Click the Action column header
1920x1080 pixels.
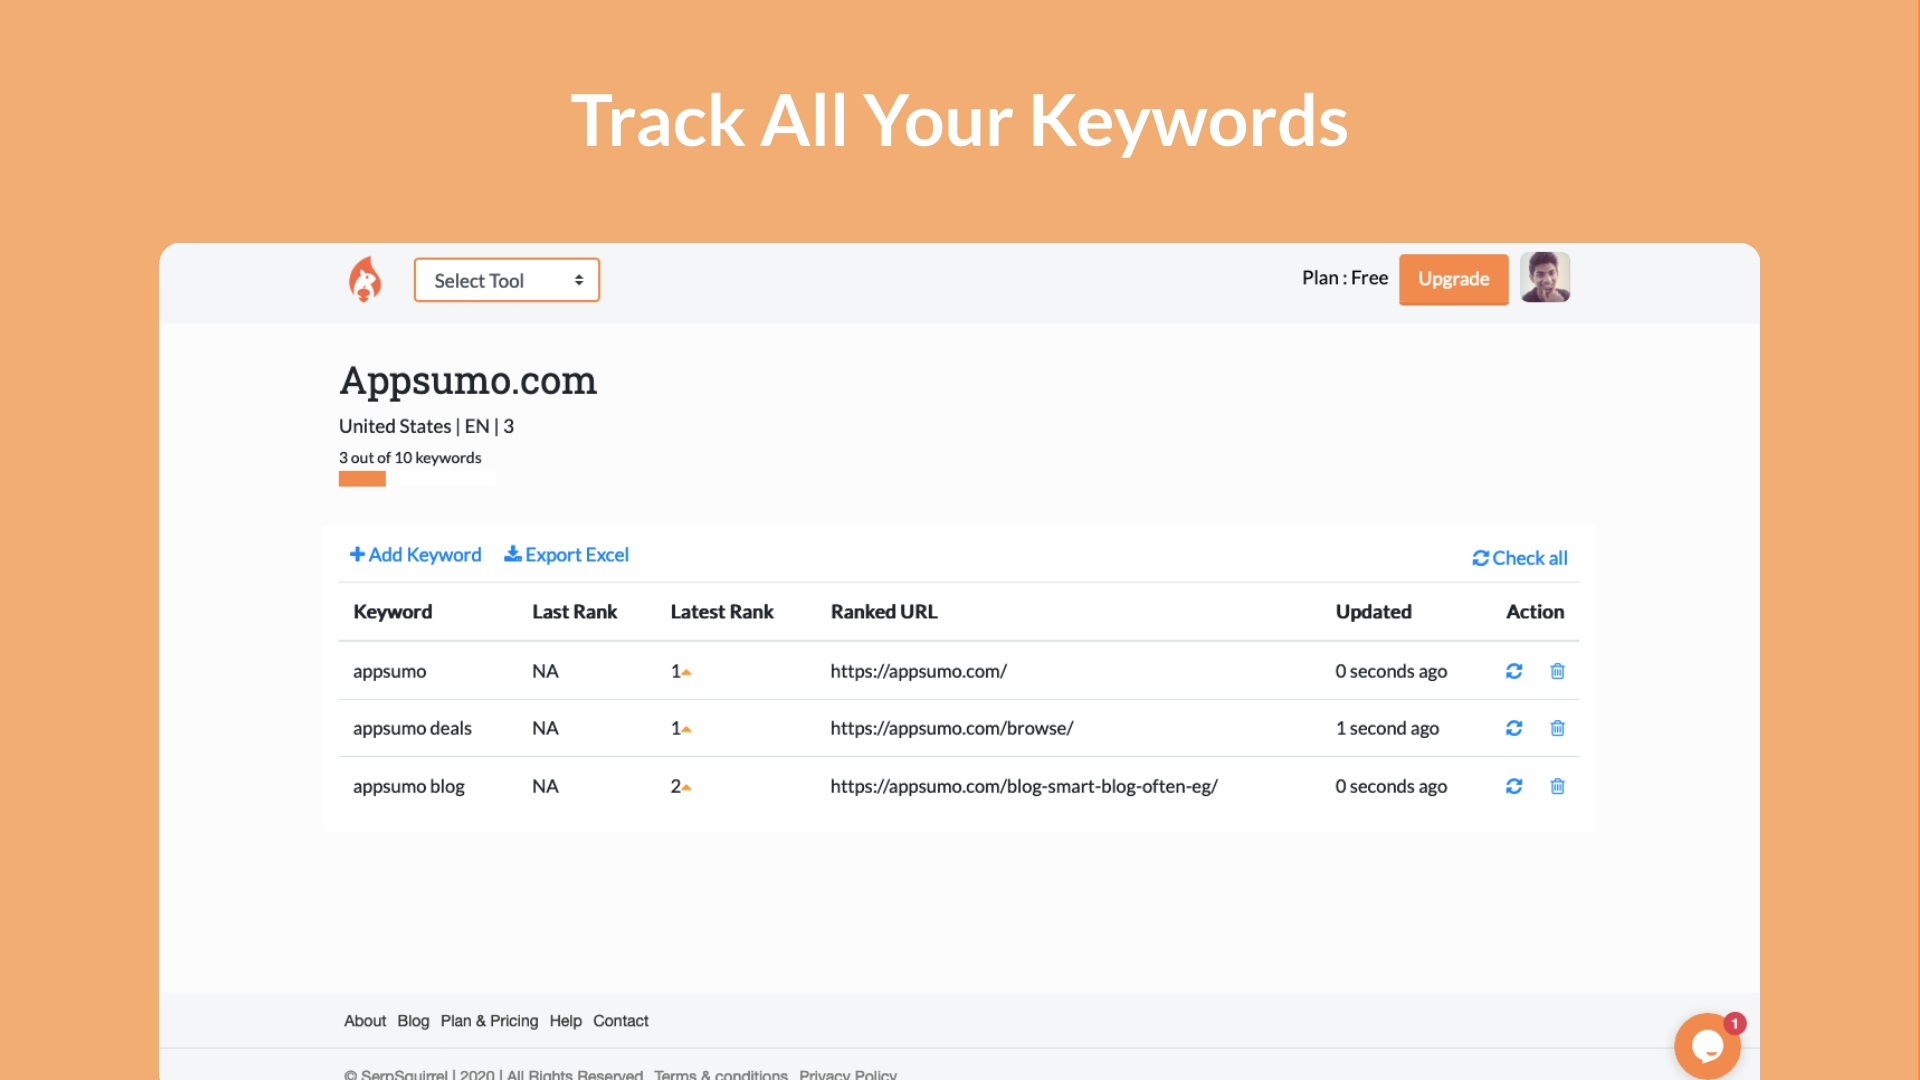pyautogui.click(x=1535, y=612)
